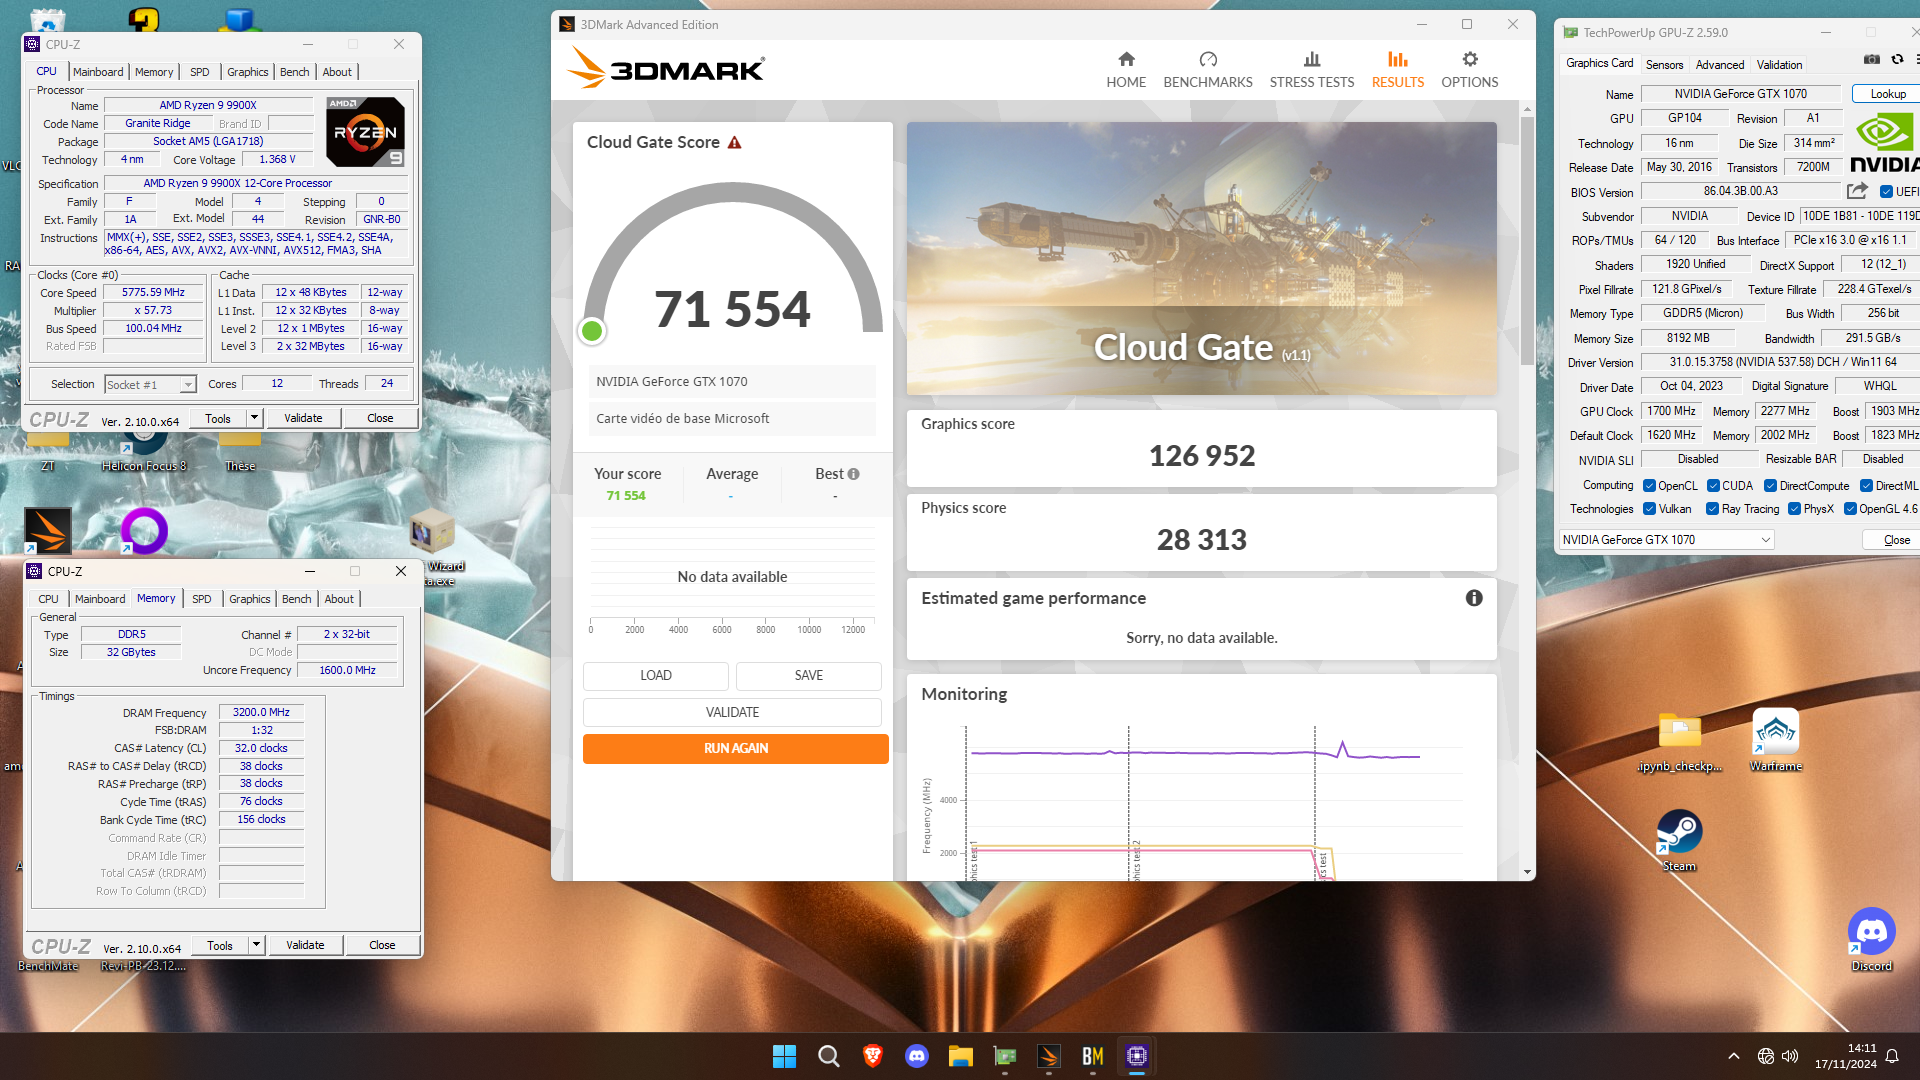Click 3DMark results vertical scrollbar
The height and width of the screenshot is (1080, 1920).
tap(1527, 240)
